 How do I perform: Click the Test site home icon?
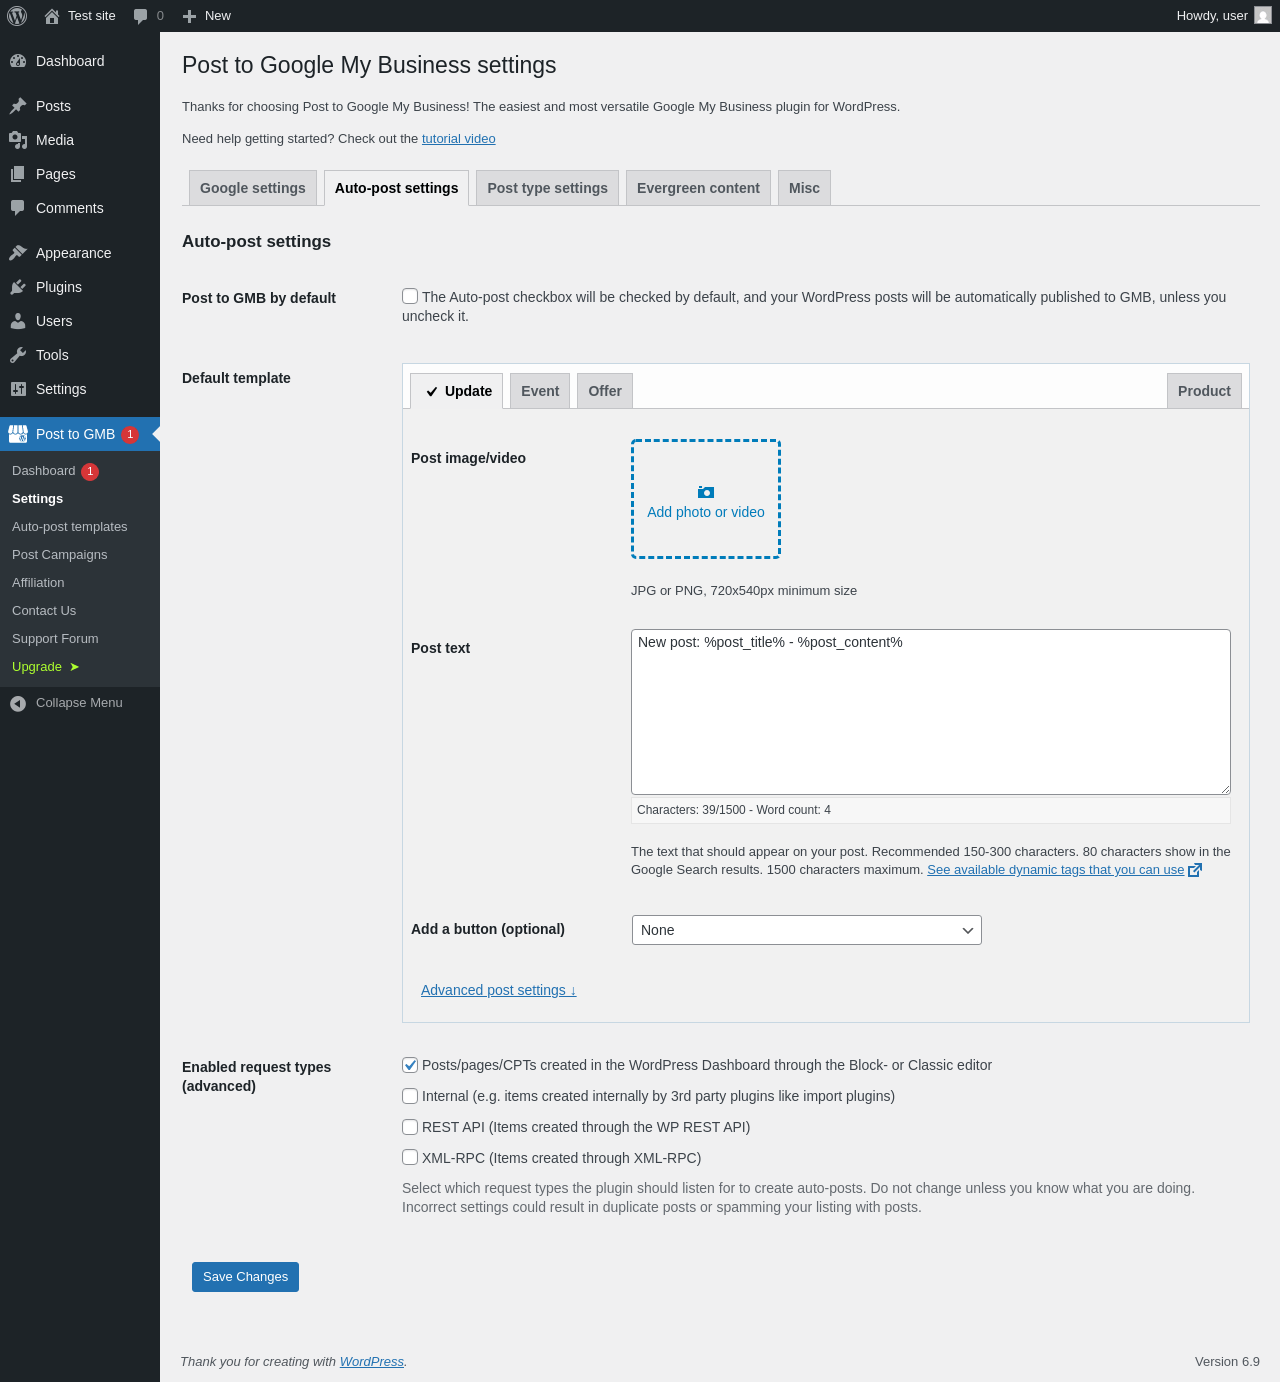52,16
